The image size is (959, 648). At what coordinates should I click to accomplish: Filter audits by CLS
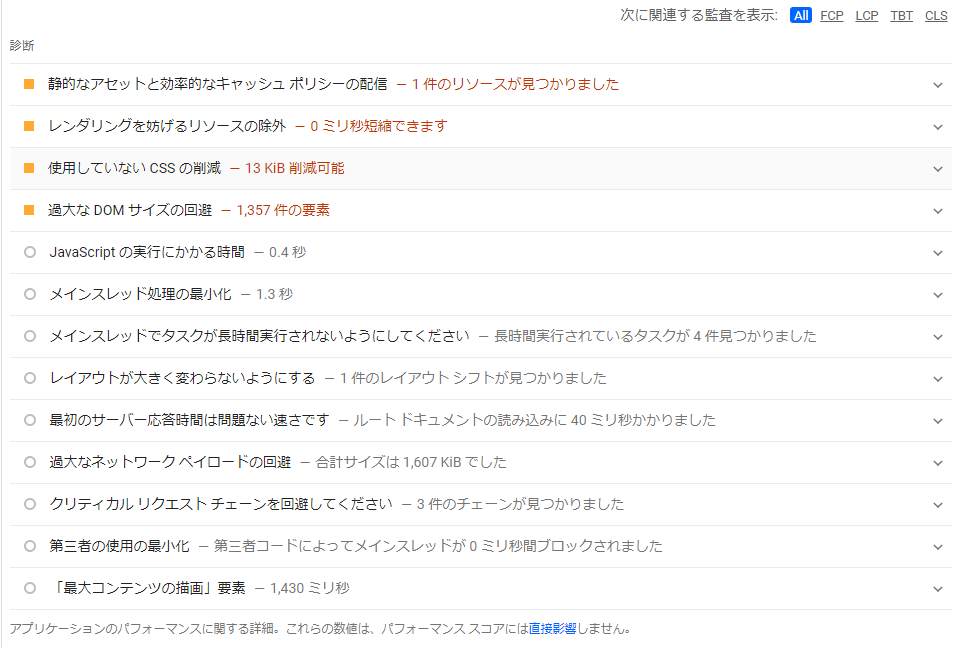click(936, 15)
